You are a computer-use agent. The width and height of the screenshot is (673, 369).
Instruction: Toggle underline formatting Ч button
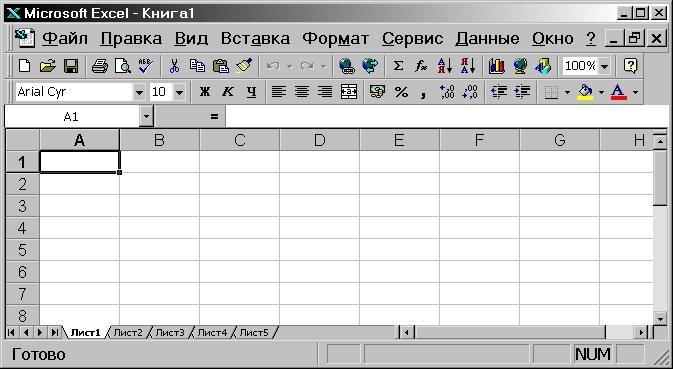tap(252, 91)
